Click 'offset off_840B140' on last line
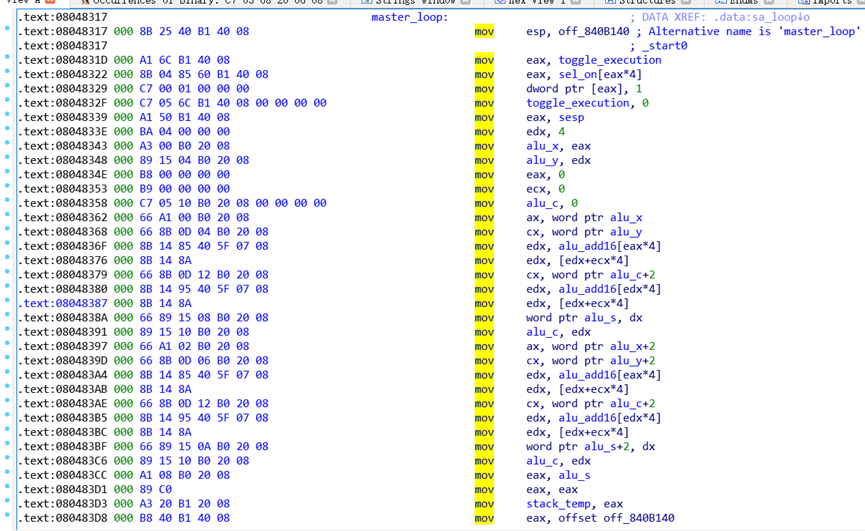Screen dimensions: 865x531 click(616, 518)
